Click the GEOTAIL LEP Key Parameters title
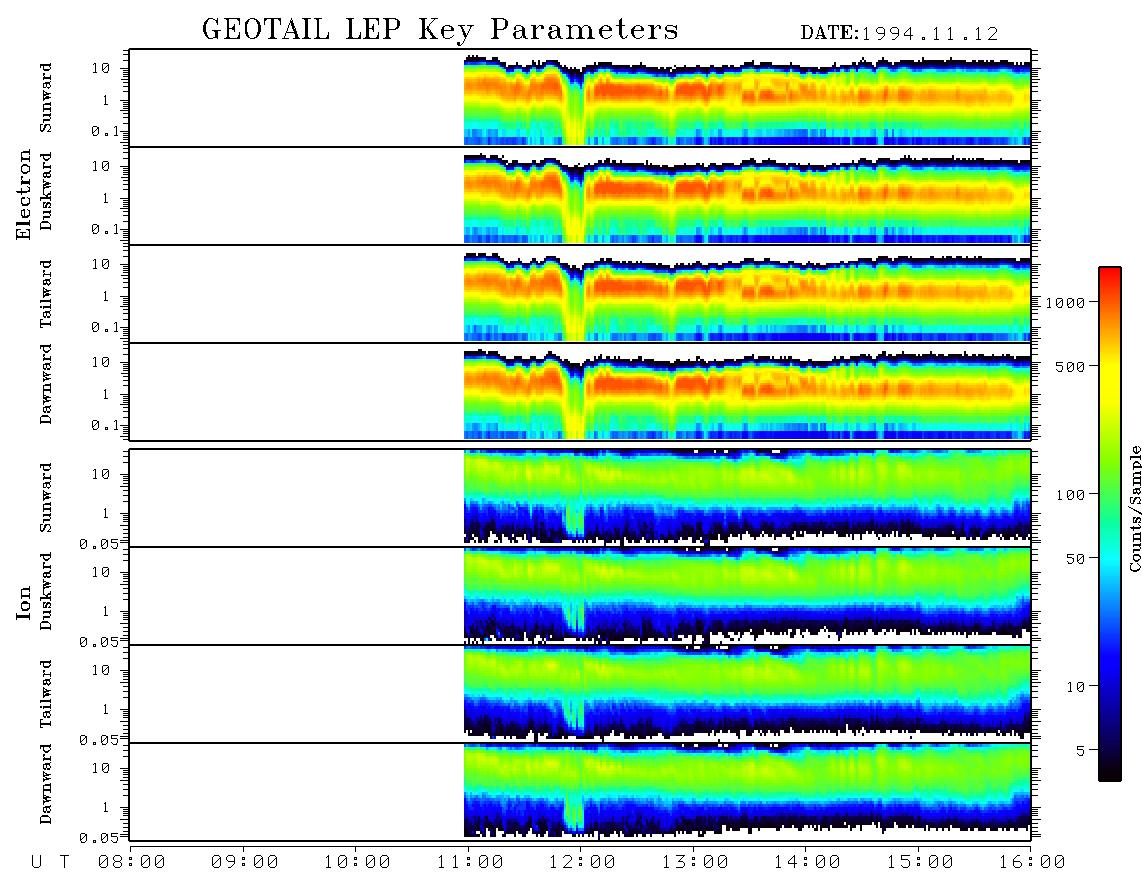 pyautogui.click(x=440, y=29)
